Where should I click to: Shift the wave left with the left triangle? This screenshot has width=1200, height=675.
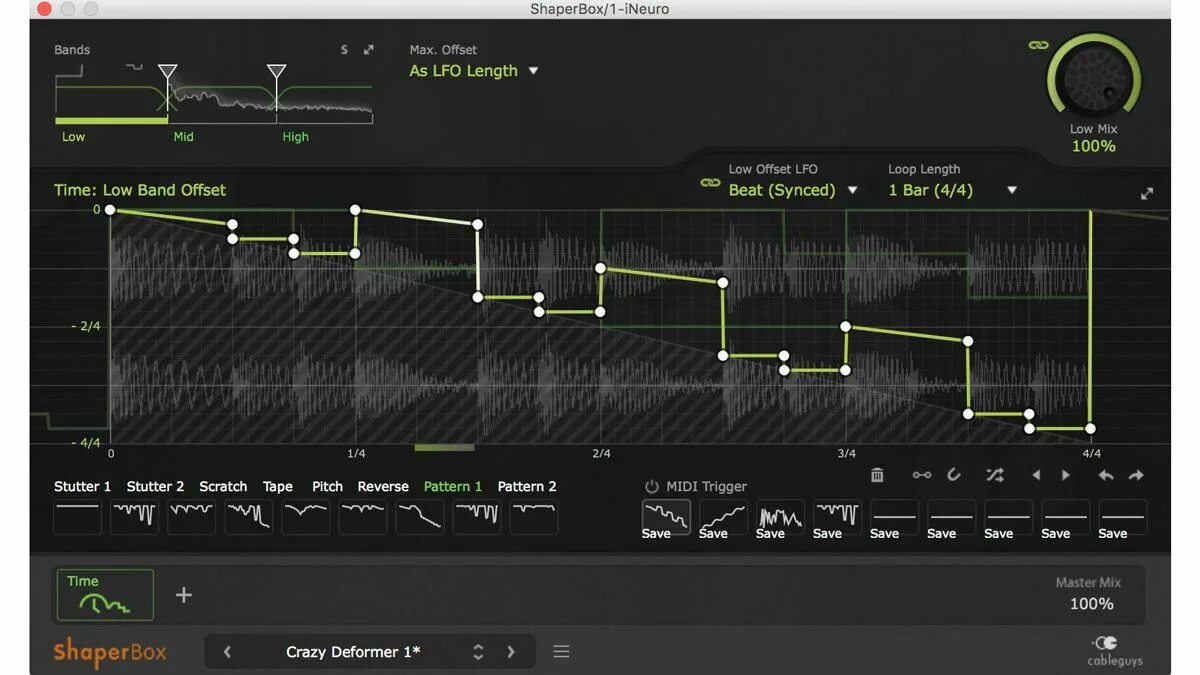tap(1036, 475)
